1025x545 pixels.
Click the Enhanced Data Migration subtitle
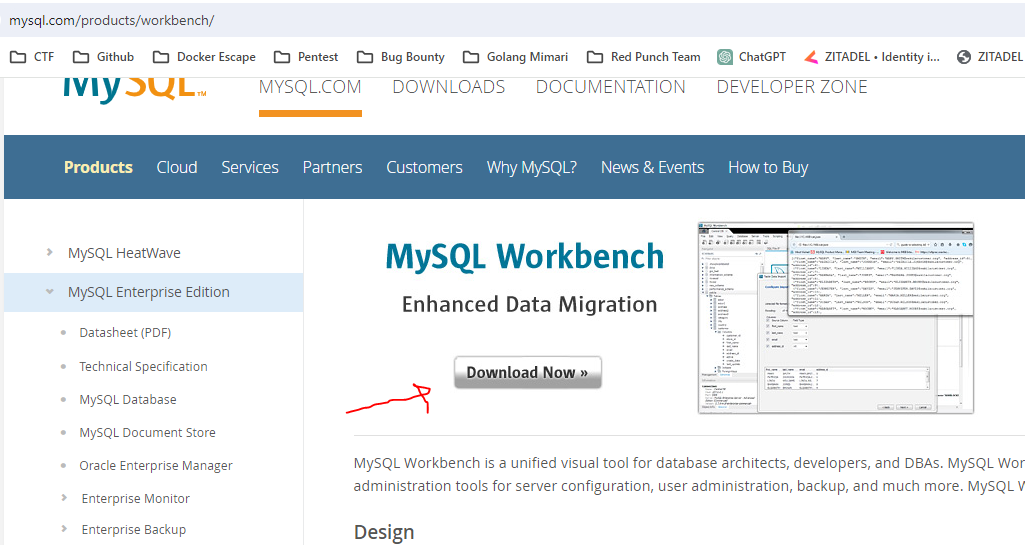[529, 305]
